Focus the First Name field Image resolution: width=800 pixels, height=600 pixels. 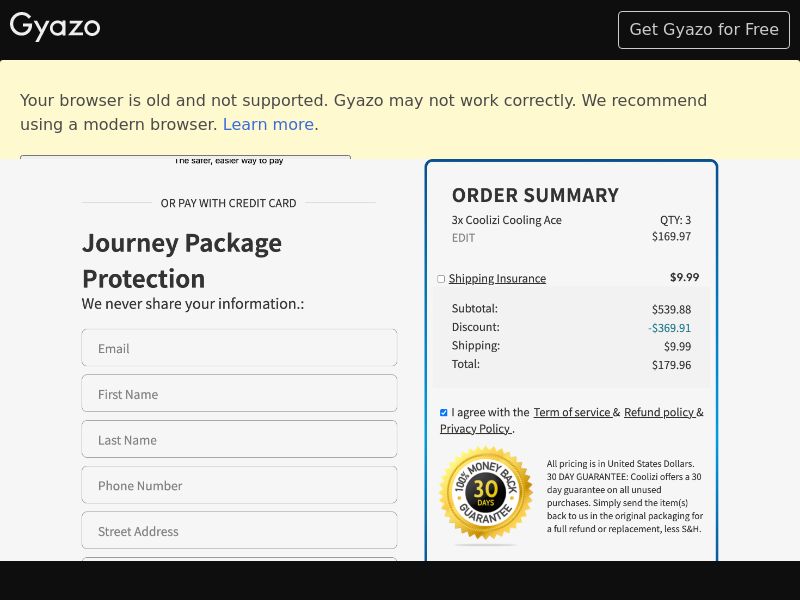point(239,393)
